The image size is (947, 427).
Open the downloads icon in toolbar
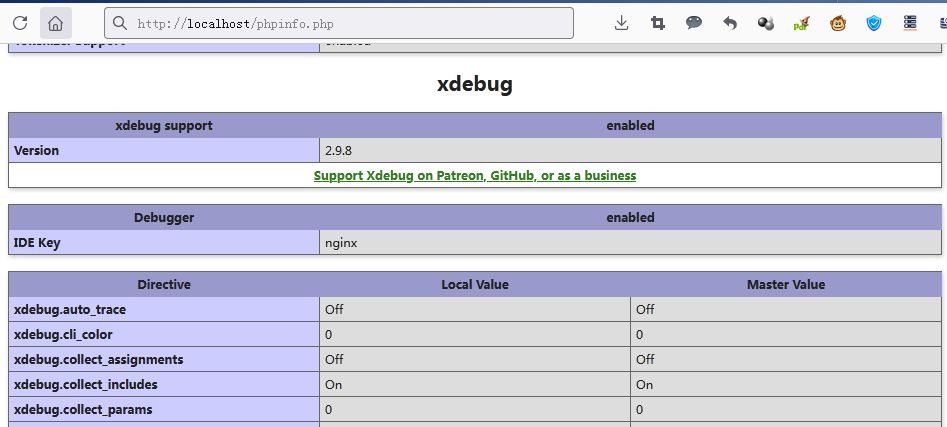[x=621, y=24]
